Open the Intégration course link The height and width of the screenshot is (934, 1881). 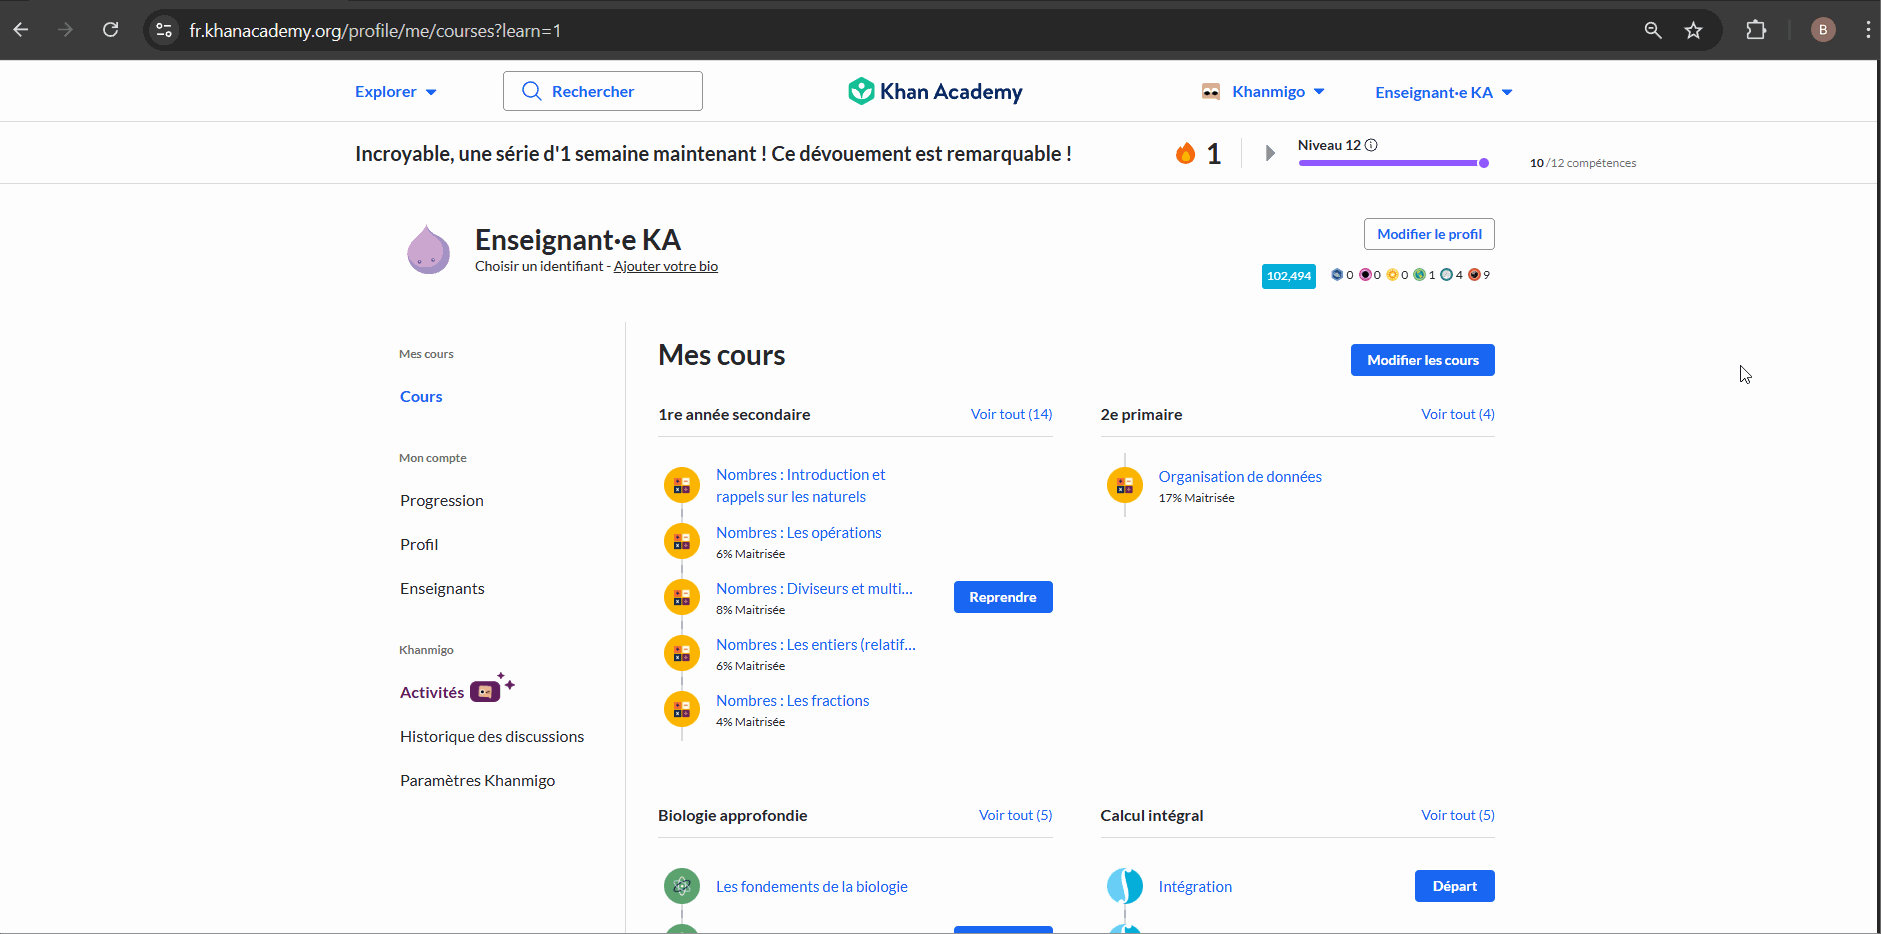click(1195, 886)
